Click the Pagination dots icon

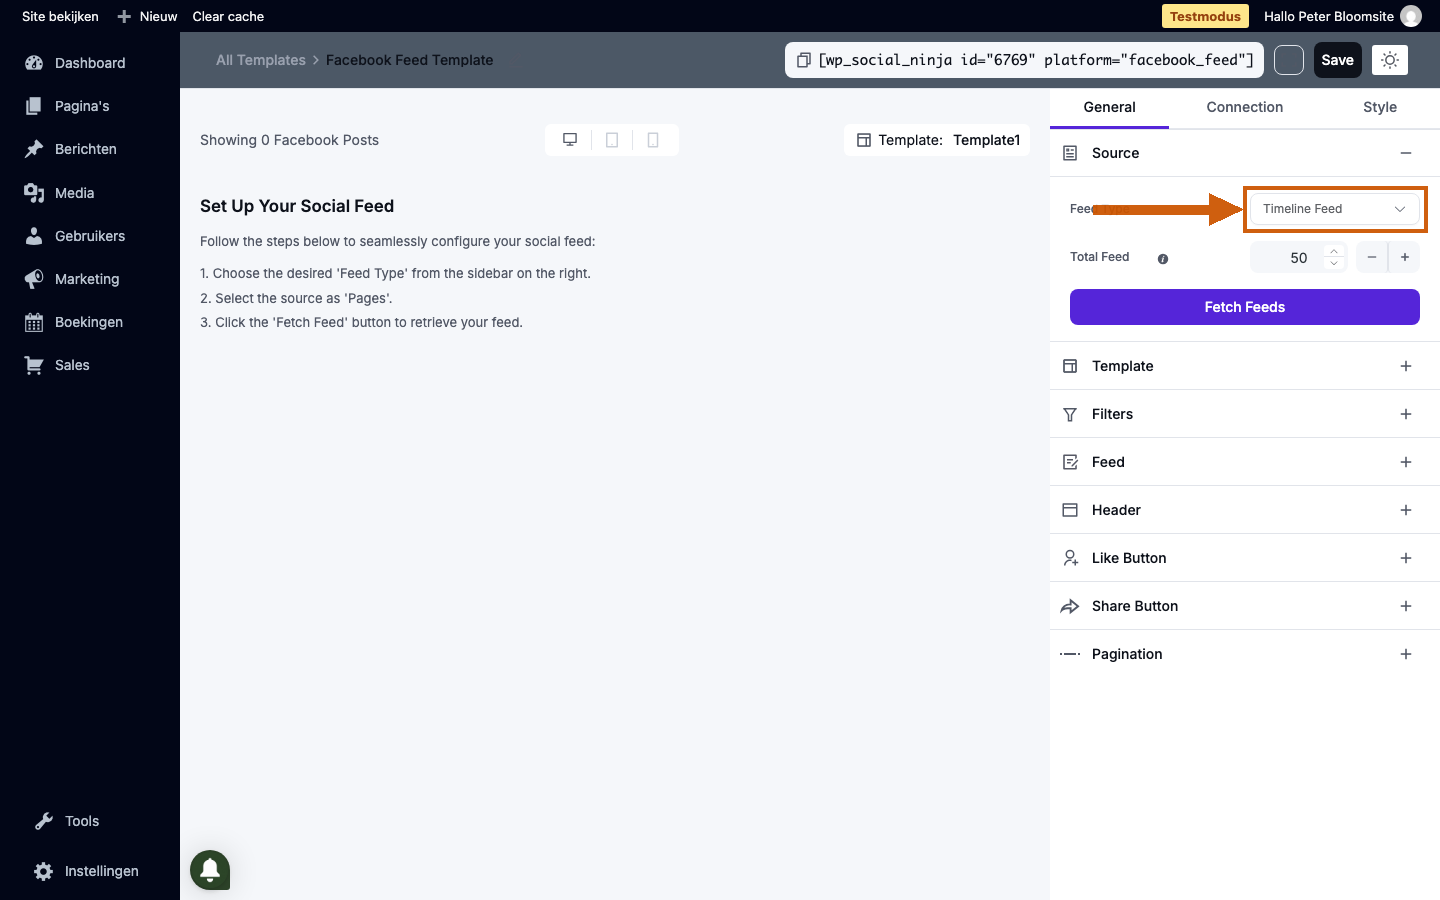[x=1070, y=654]
